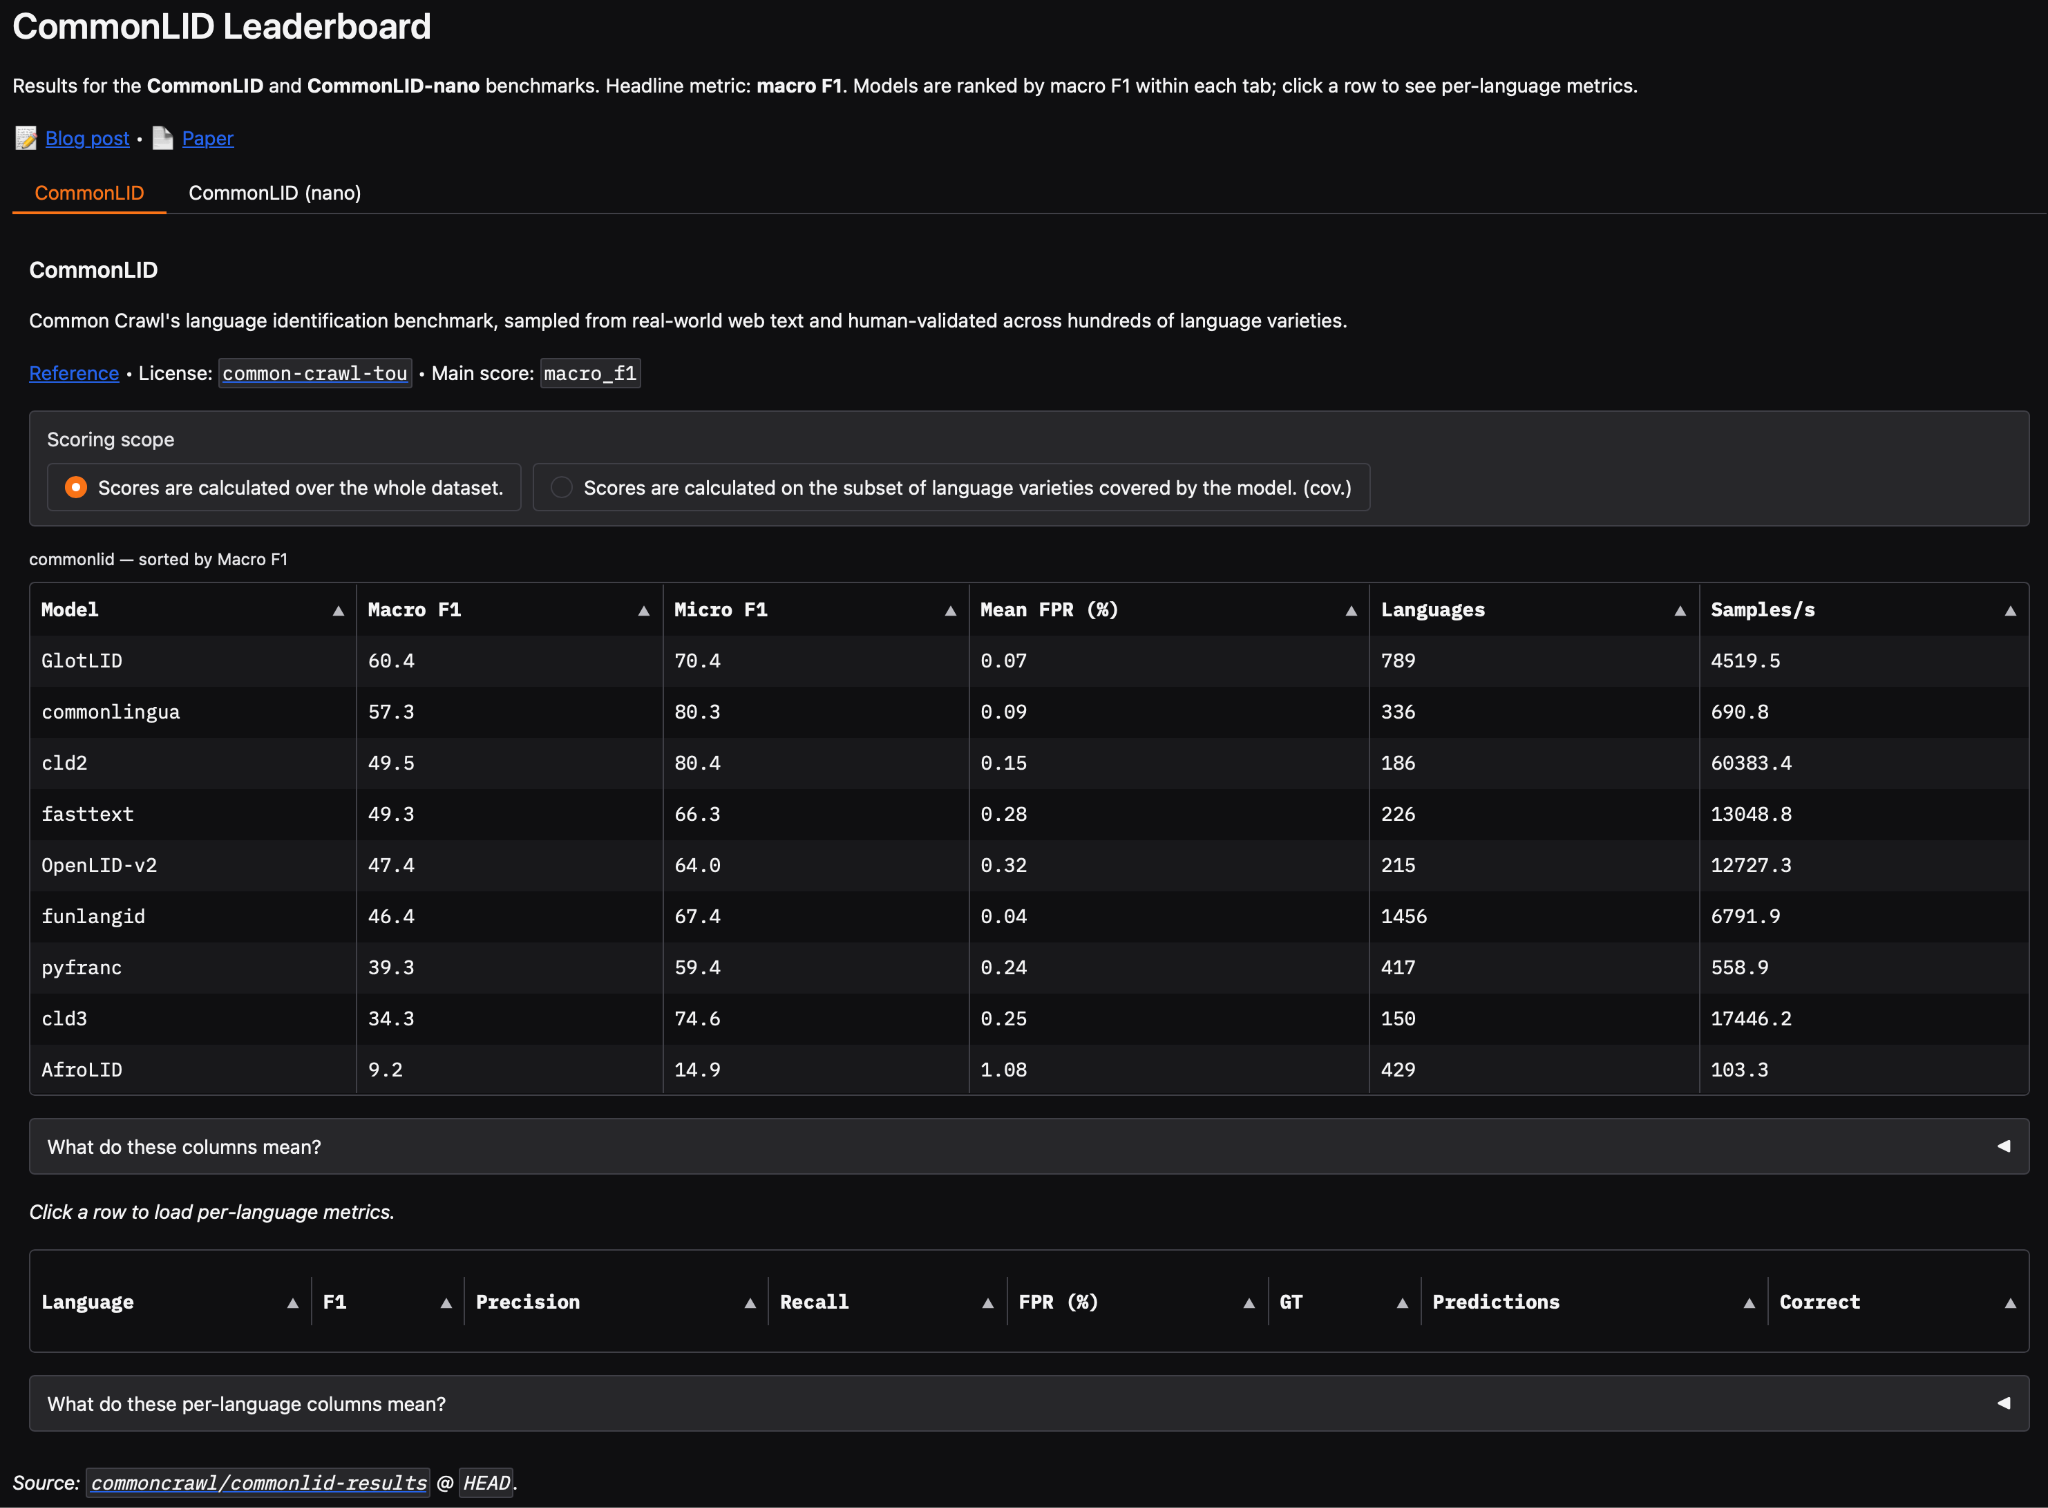Select the cld2 model row
Screen dimensions: 2048x1508
click(x=1029, y=763)
